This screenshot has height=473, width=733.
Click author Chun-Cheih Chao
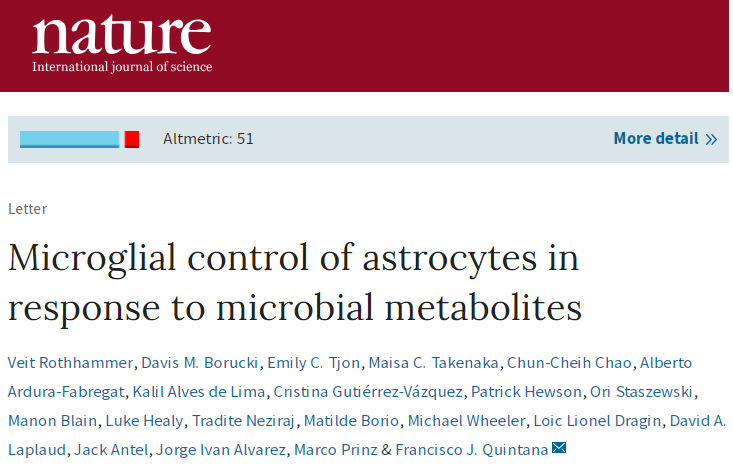coord(569,363)
